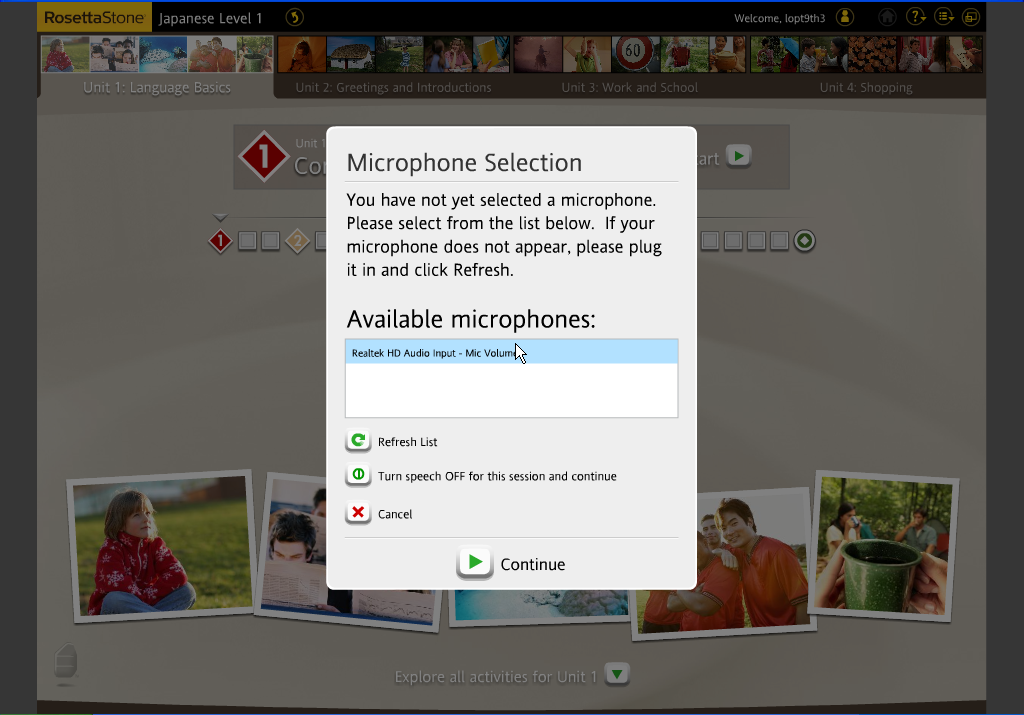This screenshot has height=715, width=1024.
Task: Click the Continue button label
Action: pyautogui.click(x=532, y=564)
